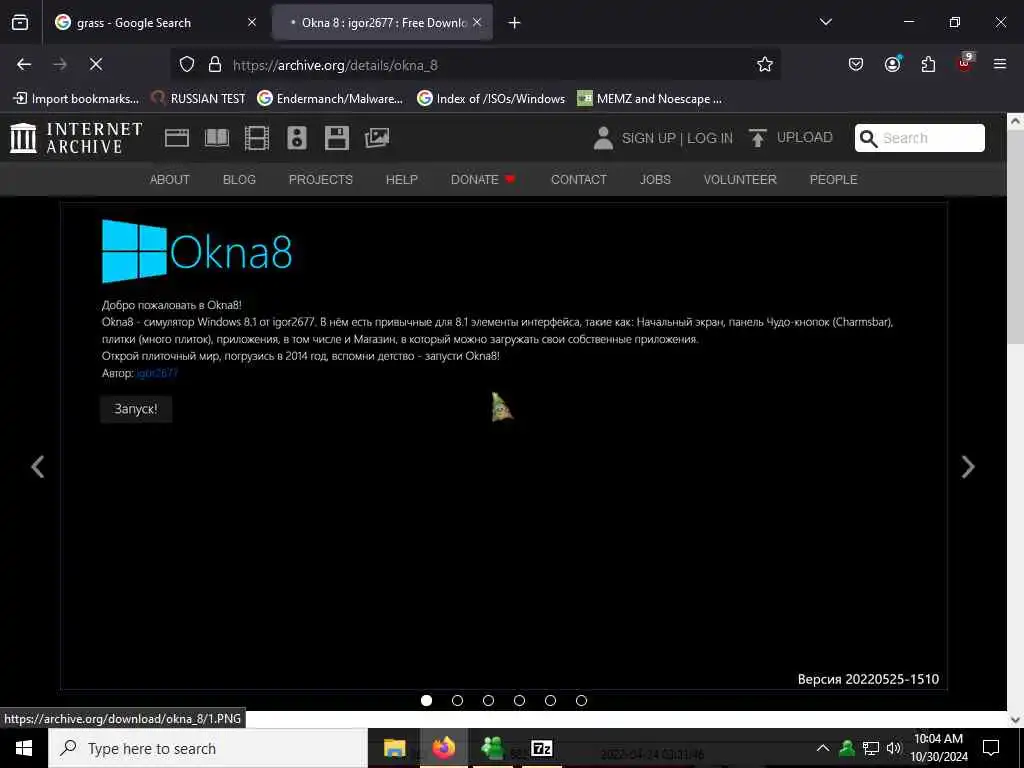Viewport: 1024px width, 768px height.
Task: Click the Internet Archive logo
Action: (x=76, y=138)
